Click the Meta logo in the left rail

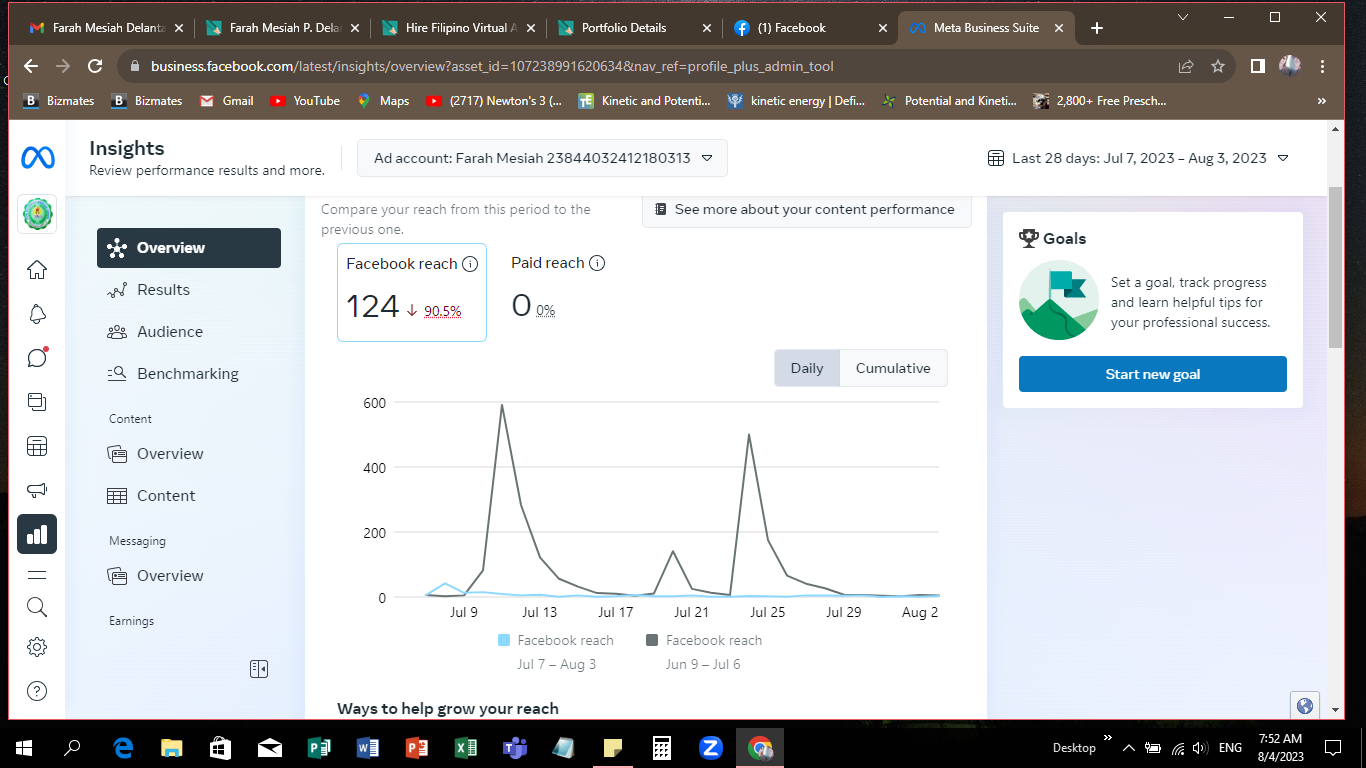pyautogui.click(x=37, y=158)
